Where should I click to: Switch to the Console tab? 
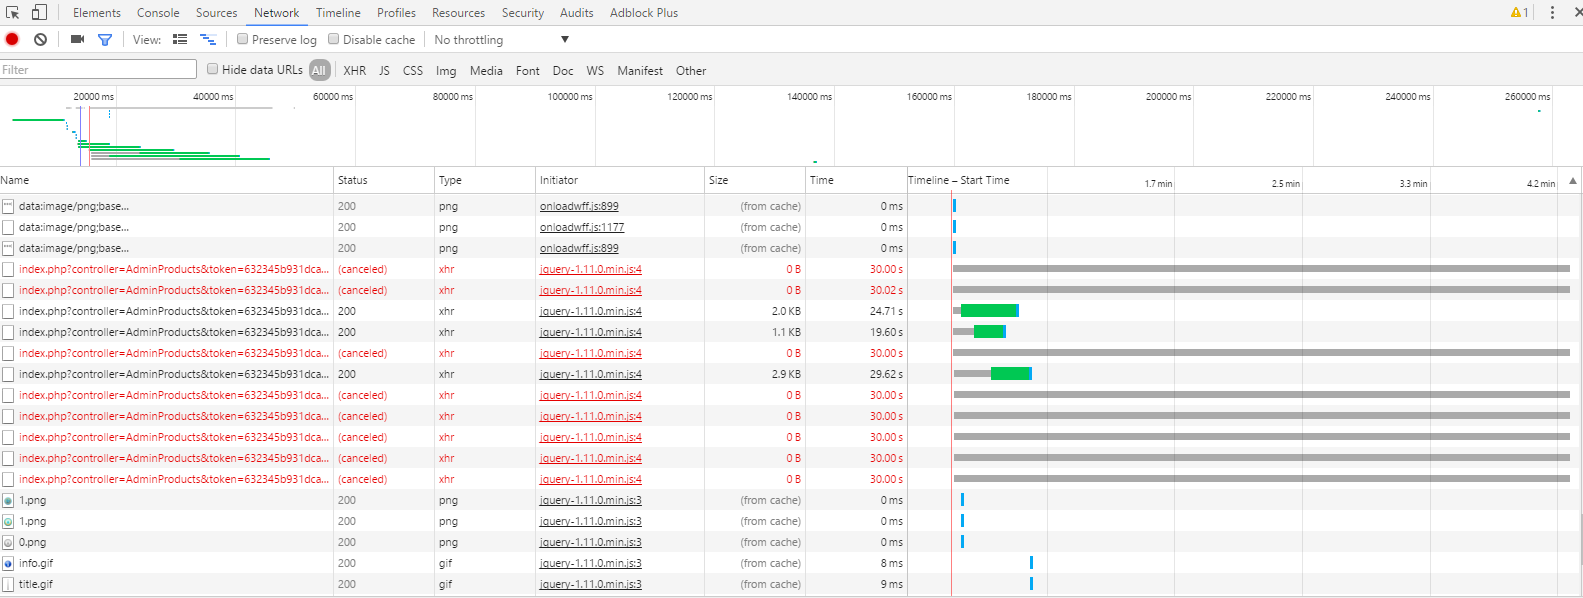pyautogui.click(x=158, y=13)
